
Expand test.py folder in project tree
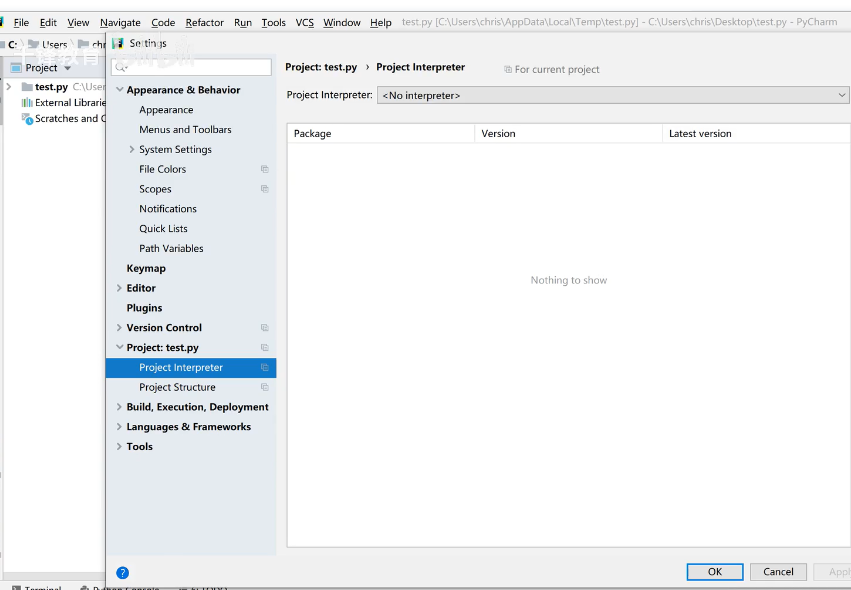pyautogui.click(x=9, y=86)
